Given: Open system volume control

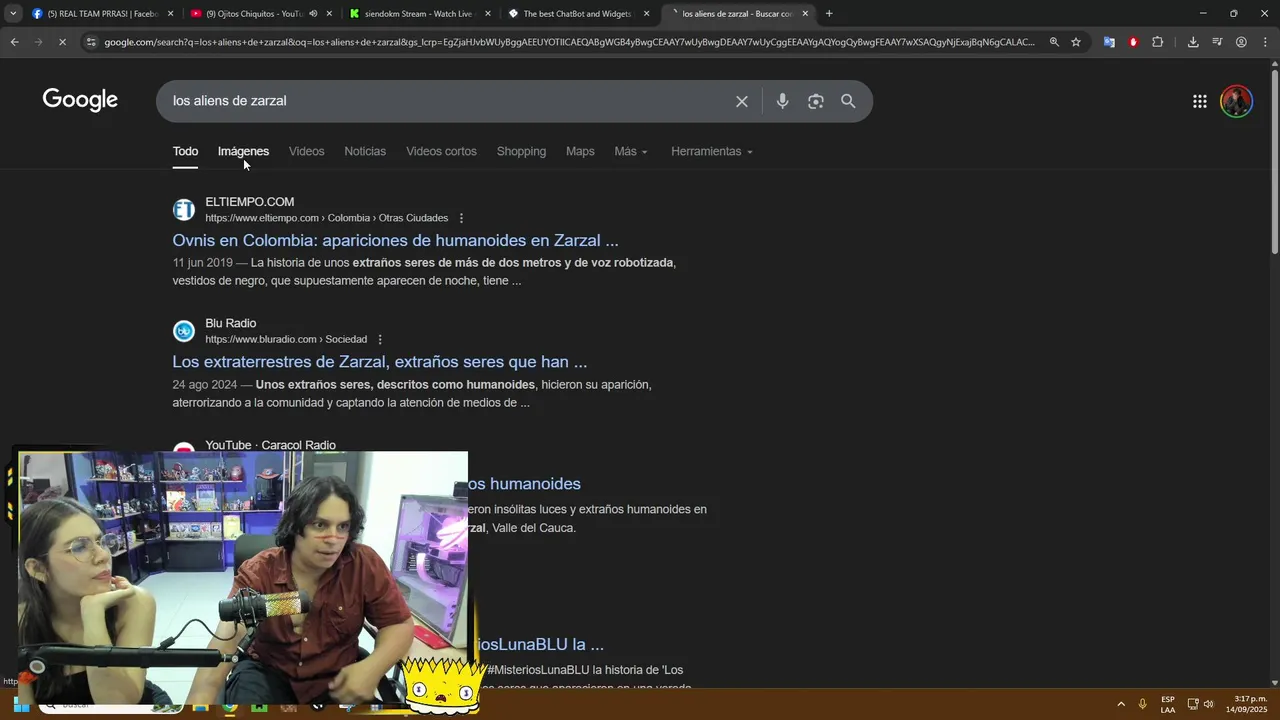Looking at the screenshot, I should tap(1209, 704).
